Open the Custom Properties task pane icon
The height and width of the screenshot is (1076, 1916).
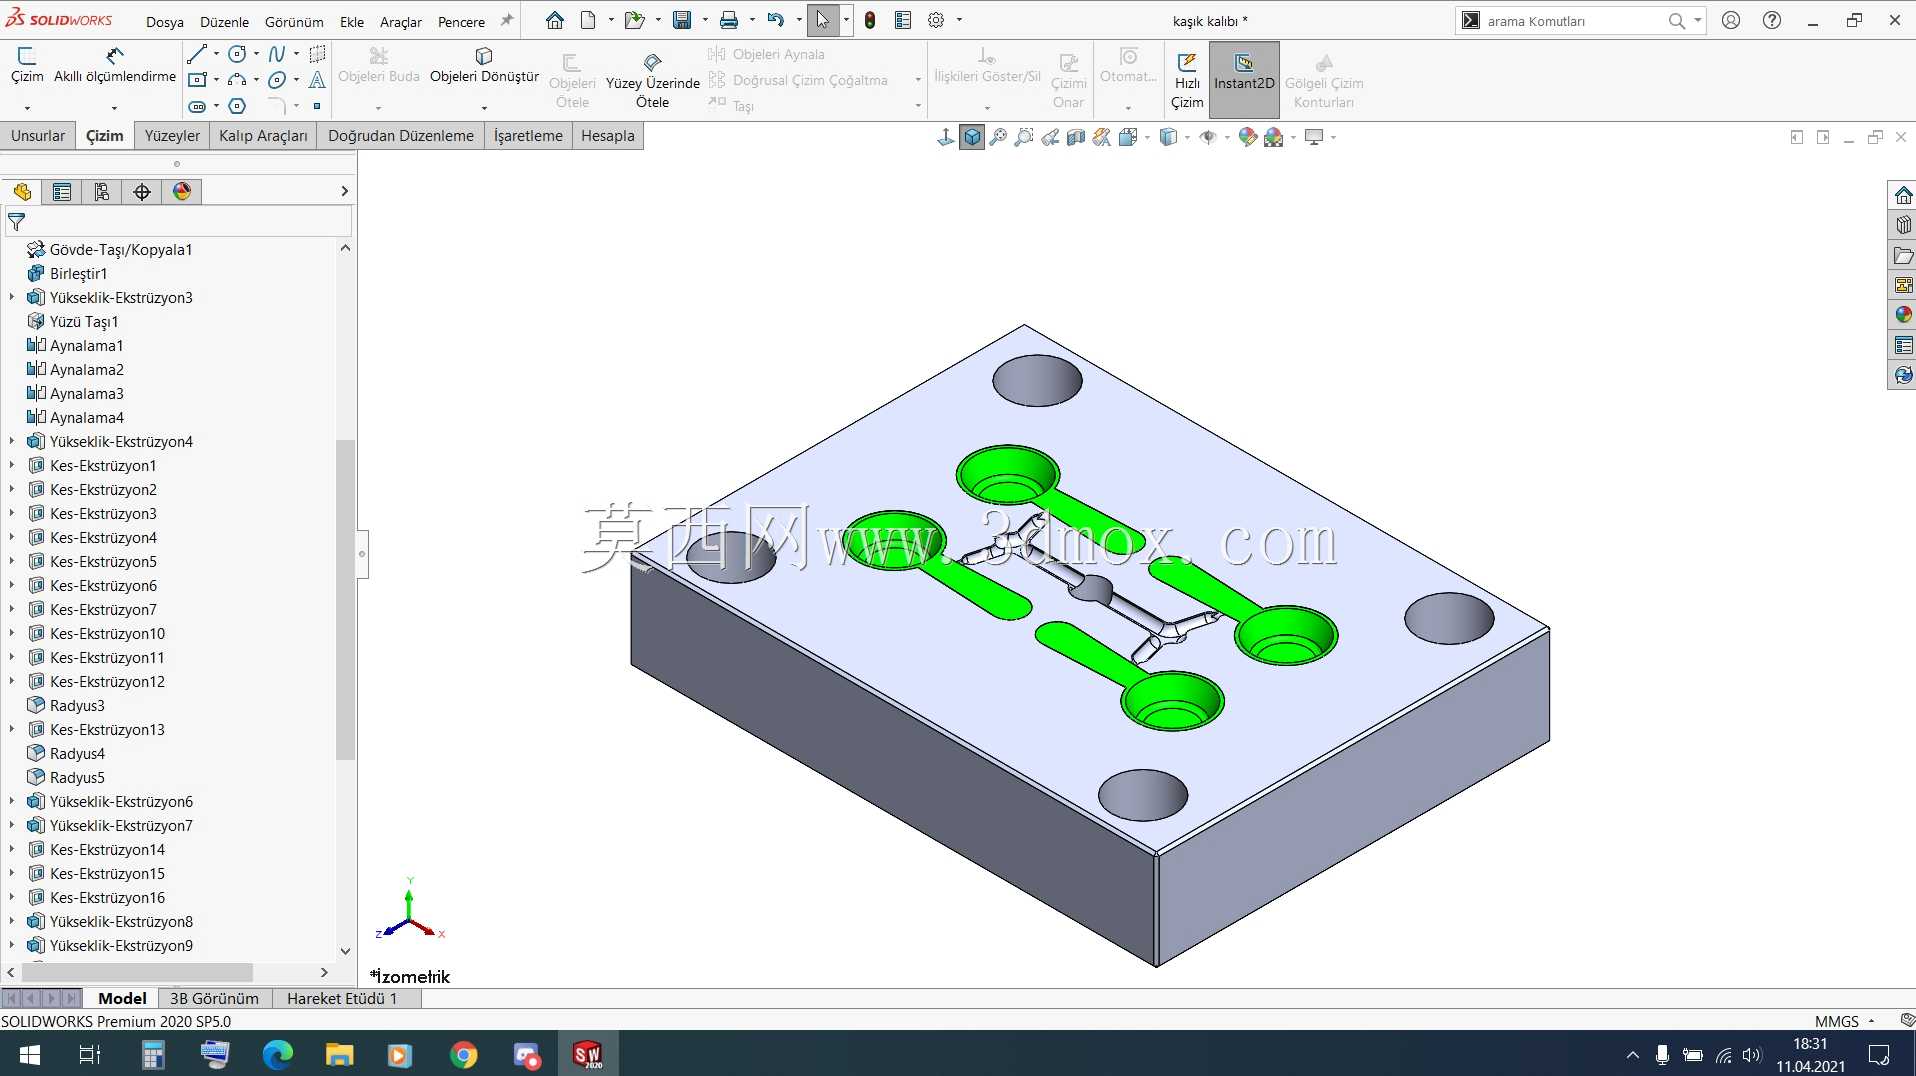[x=1903, y=345]
